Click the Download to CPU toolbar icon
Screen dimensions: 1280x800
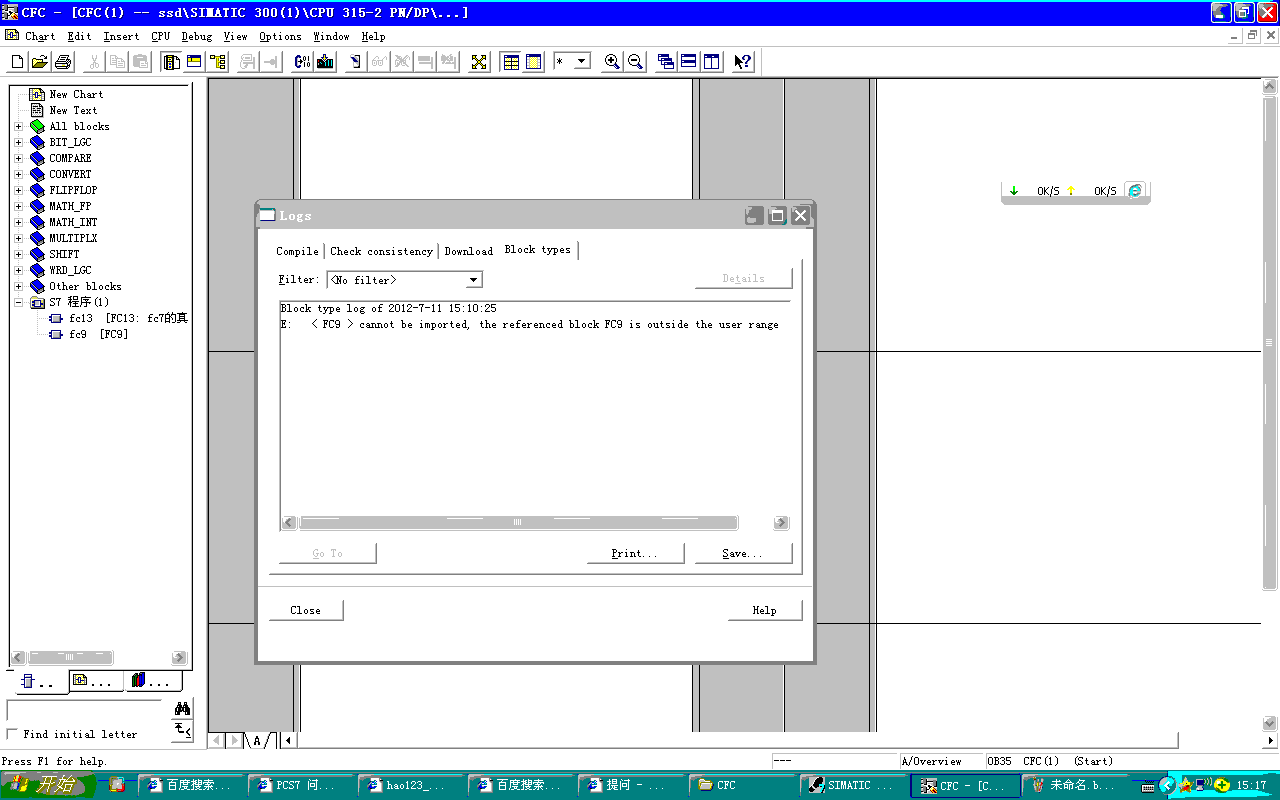coord(325,62)
